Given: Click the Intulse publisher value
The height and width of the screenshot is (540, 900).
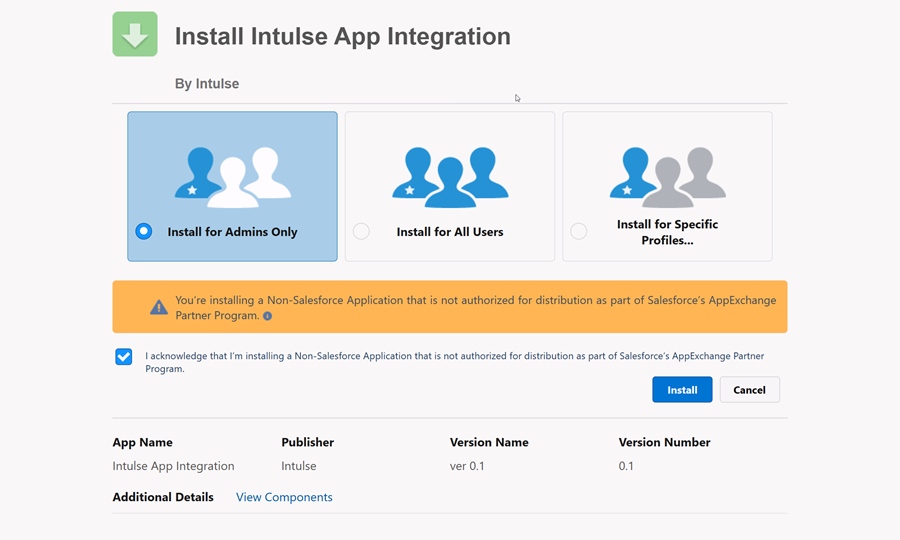Looking at the screenshot, I should click(x=298, y=466).
